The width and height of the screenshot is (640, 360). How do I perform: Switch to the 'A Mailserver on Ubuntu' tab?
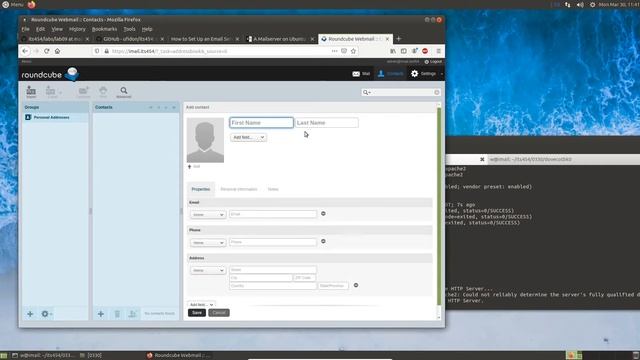tap(280, 39)
